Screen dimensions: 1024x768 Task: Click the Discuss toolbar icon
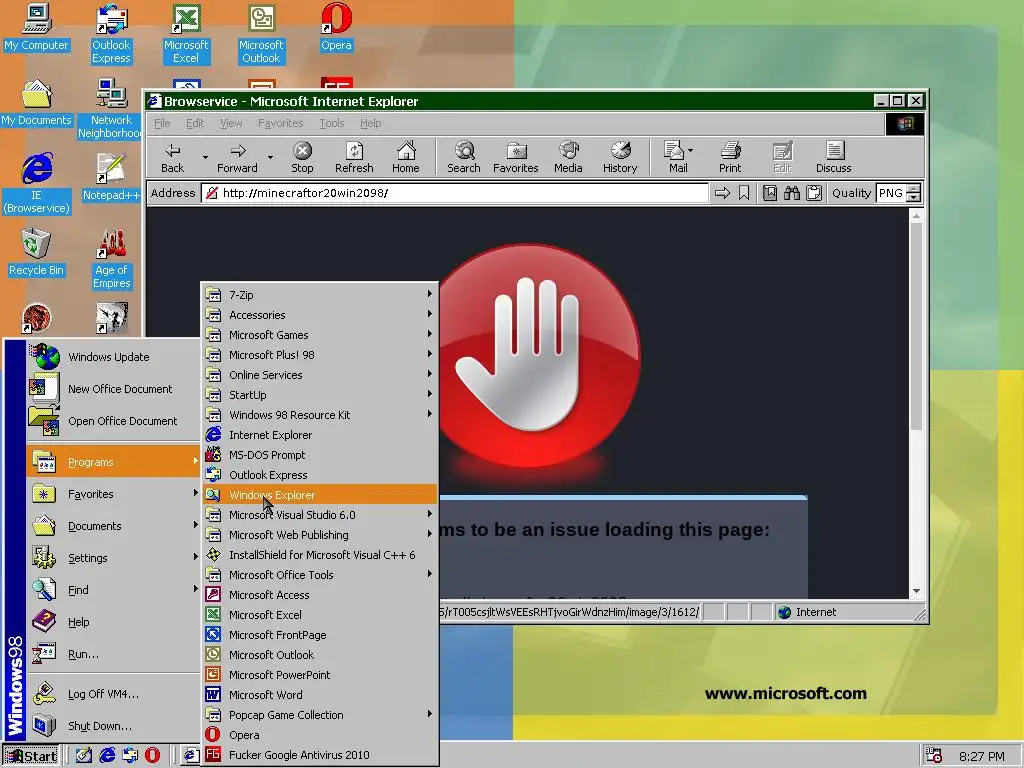point(833,157)
